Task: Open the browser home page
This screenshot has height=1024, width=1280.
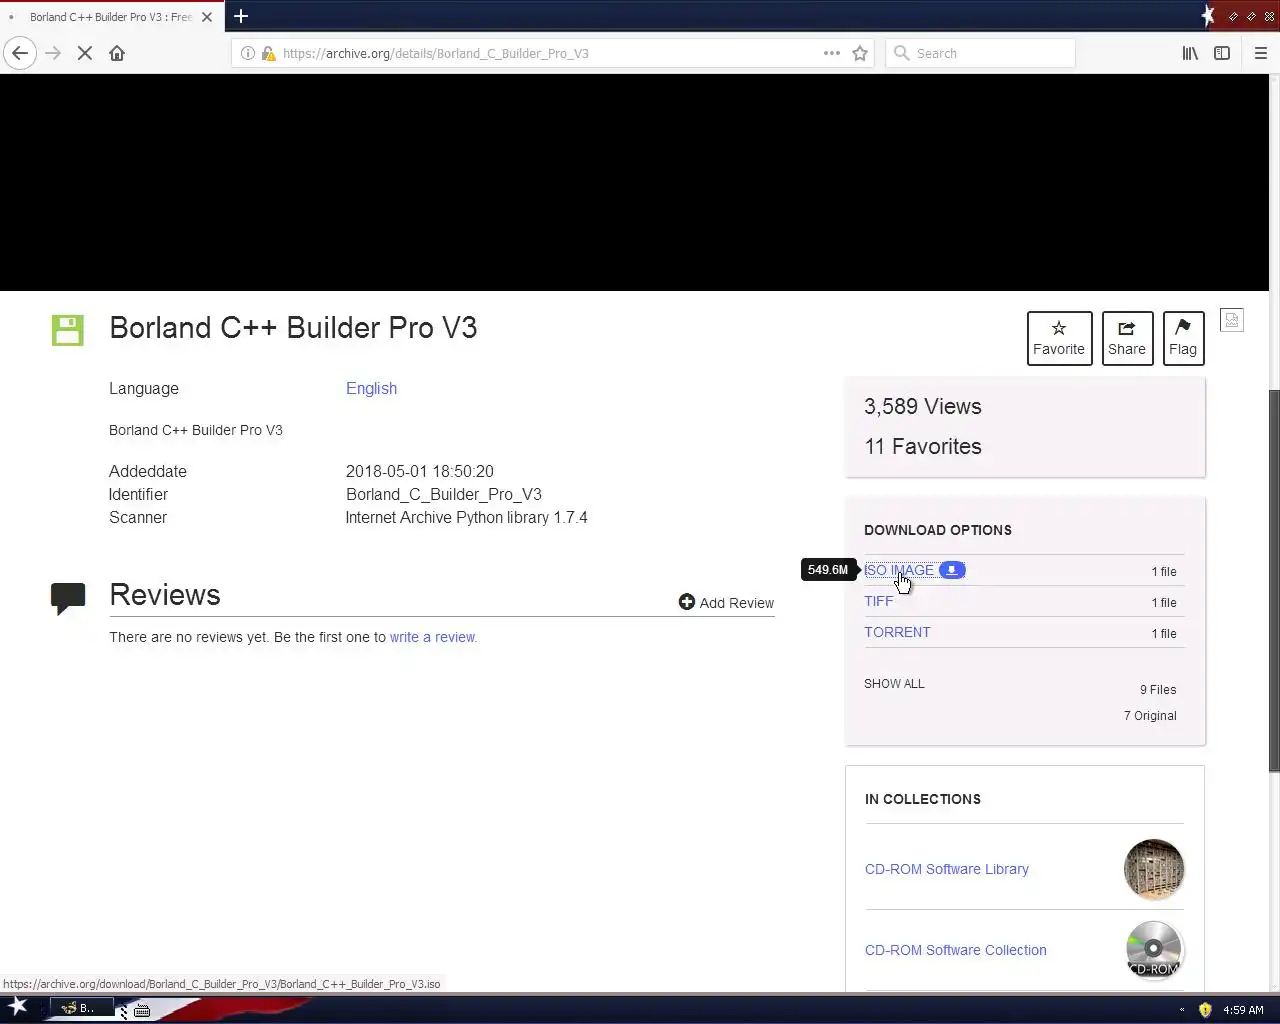Action: (x=117, y=53)
